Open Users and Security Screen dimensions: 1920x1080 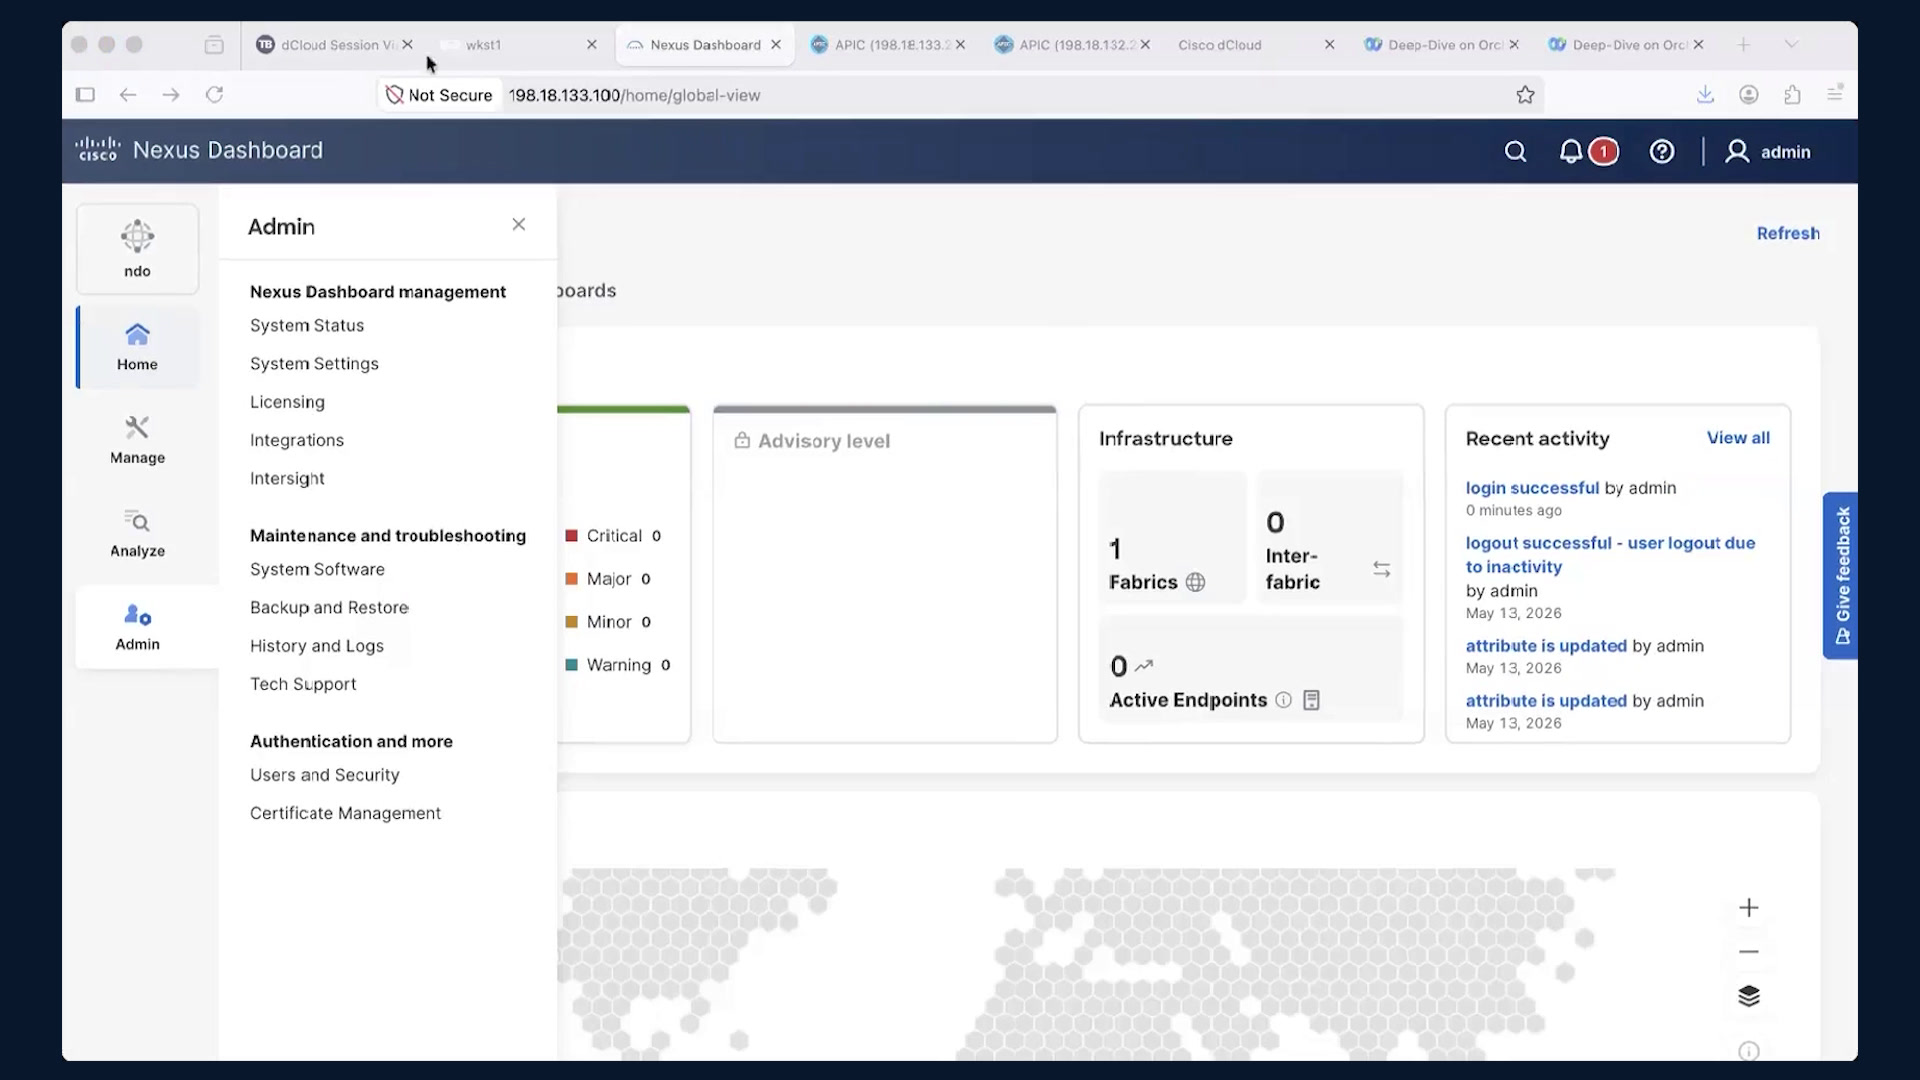[325, 775]
